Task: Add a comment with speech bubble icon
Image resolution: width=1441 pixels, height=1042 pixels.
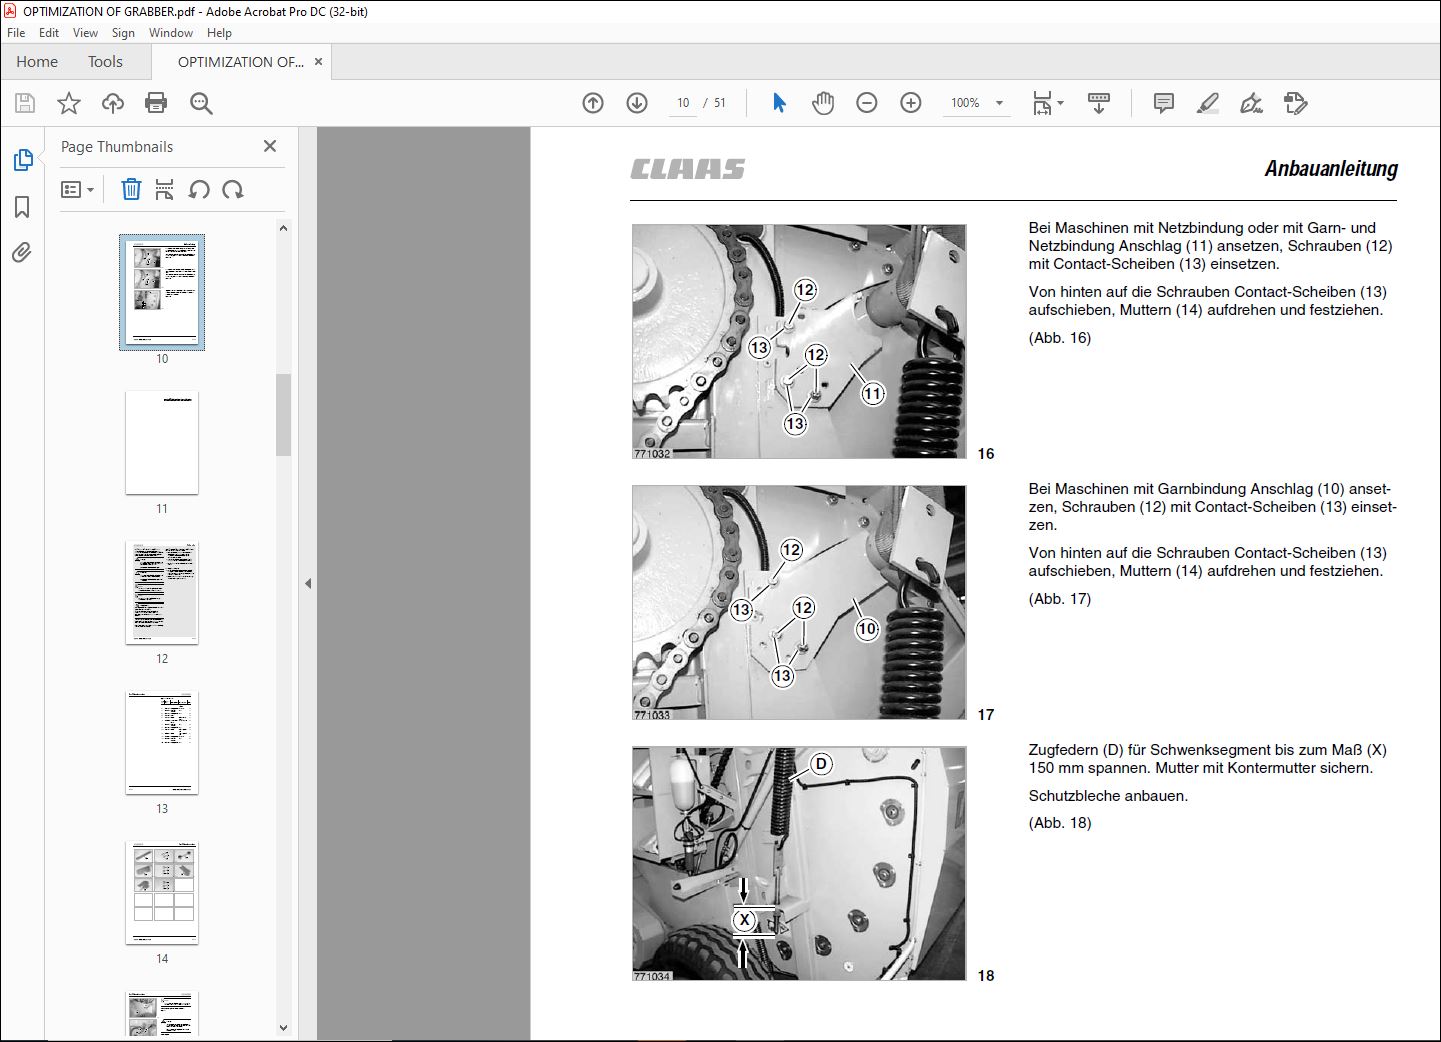Action: (1164, 103)
